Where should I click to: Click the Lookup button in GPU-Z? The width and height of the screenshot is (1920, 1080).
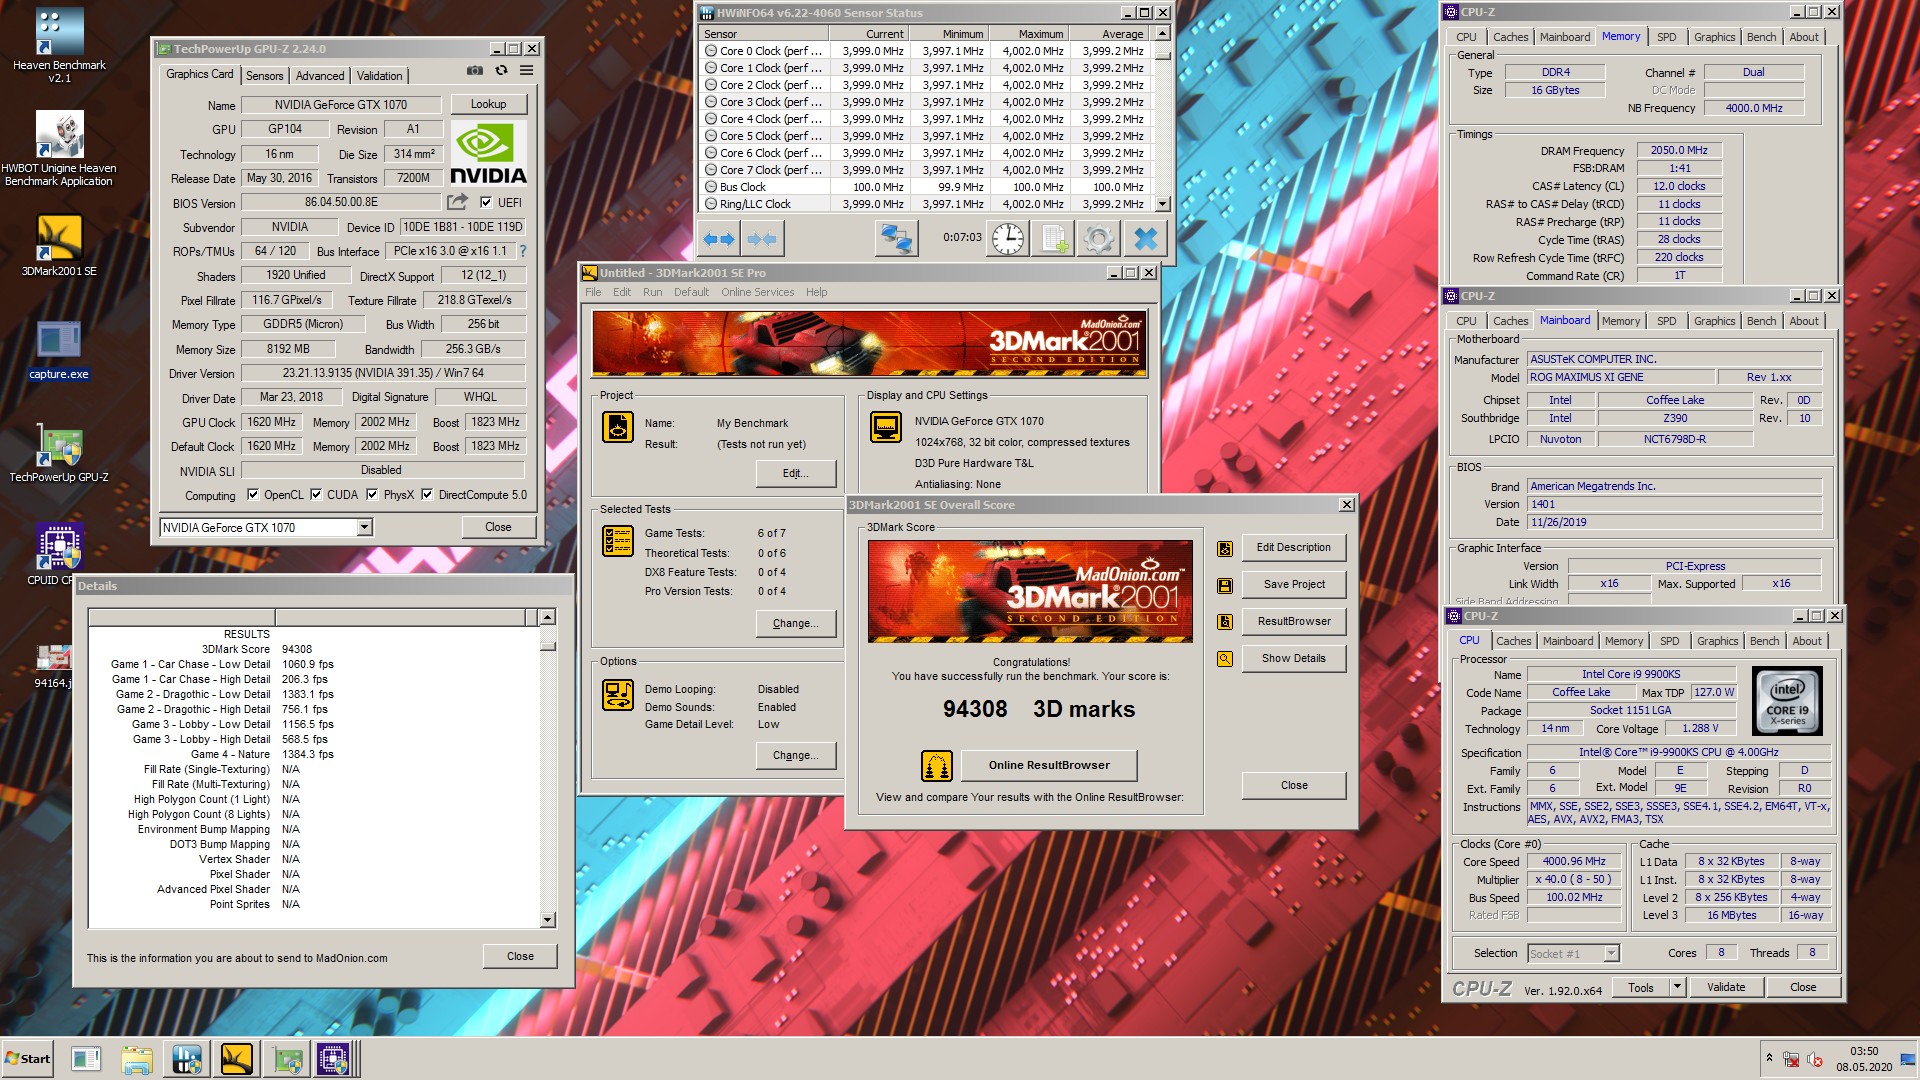488,104
